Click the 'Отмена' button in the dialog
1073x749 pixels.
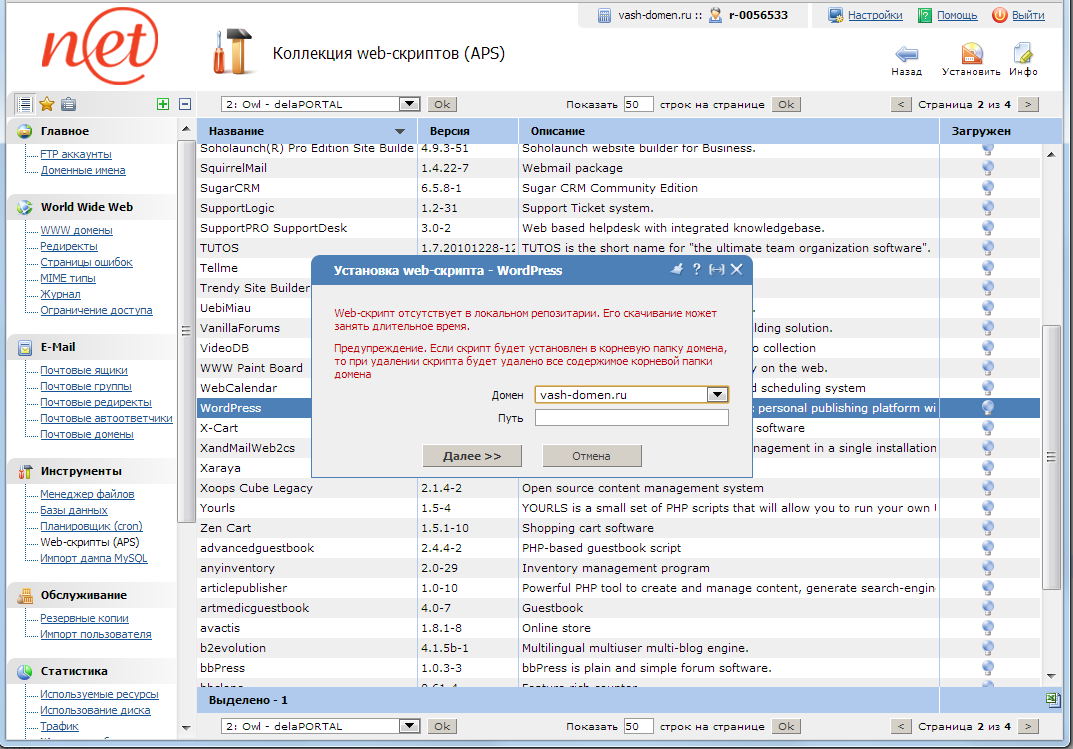(592, 456)
